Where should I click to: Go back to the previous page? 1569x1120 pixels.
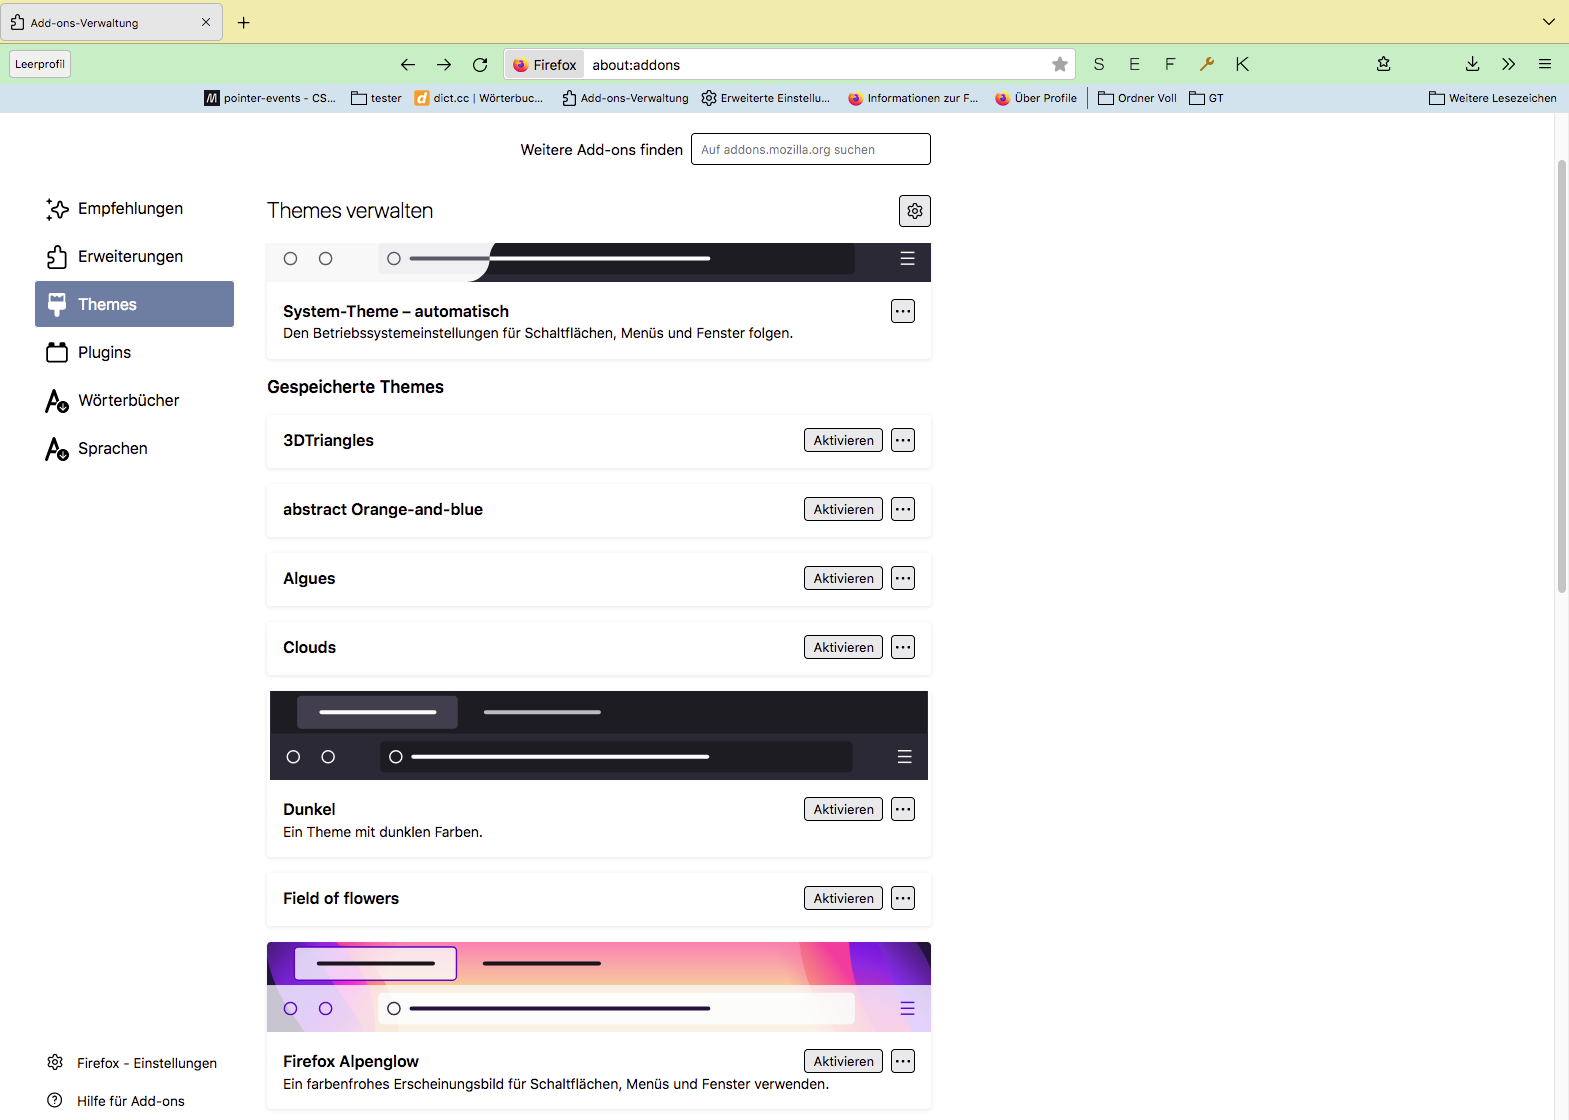(408, 65)
